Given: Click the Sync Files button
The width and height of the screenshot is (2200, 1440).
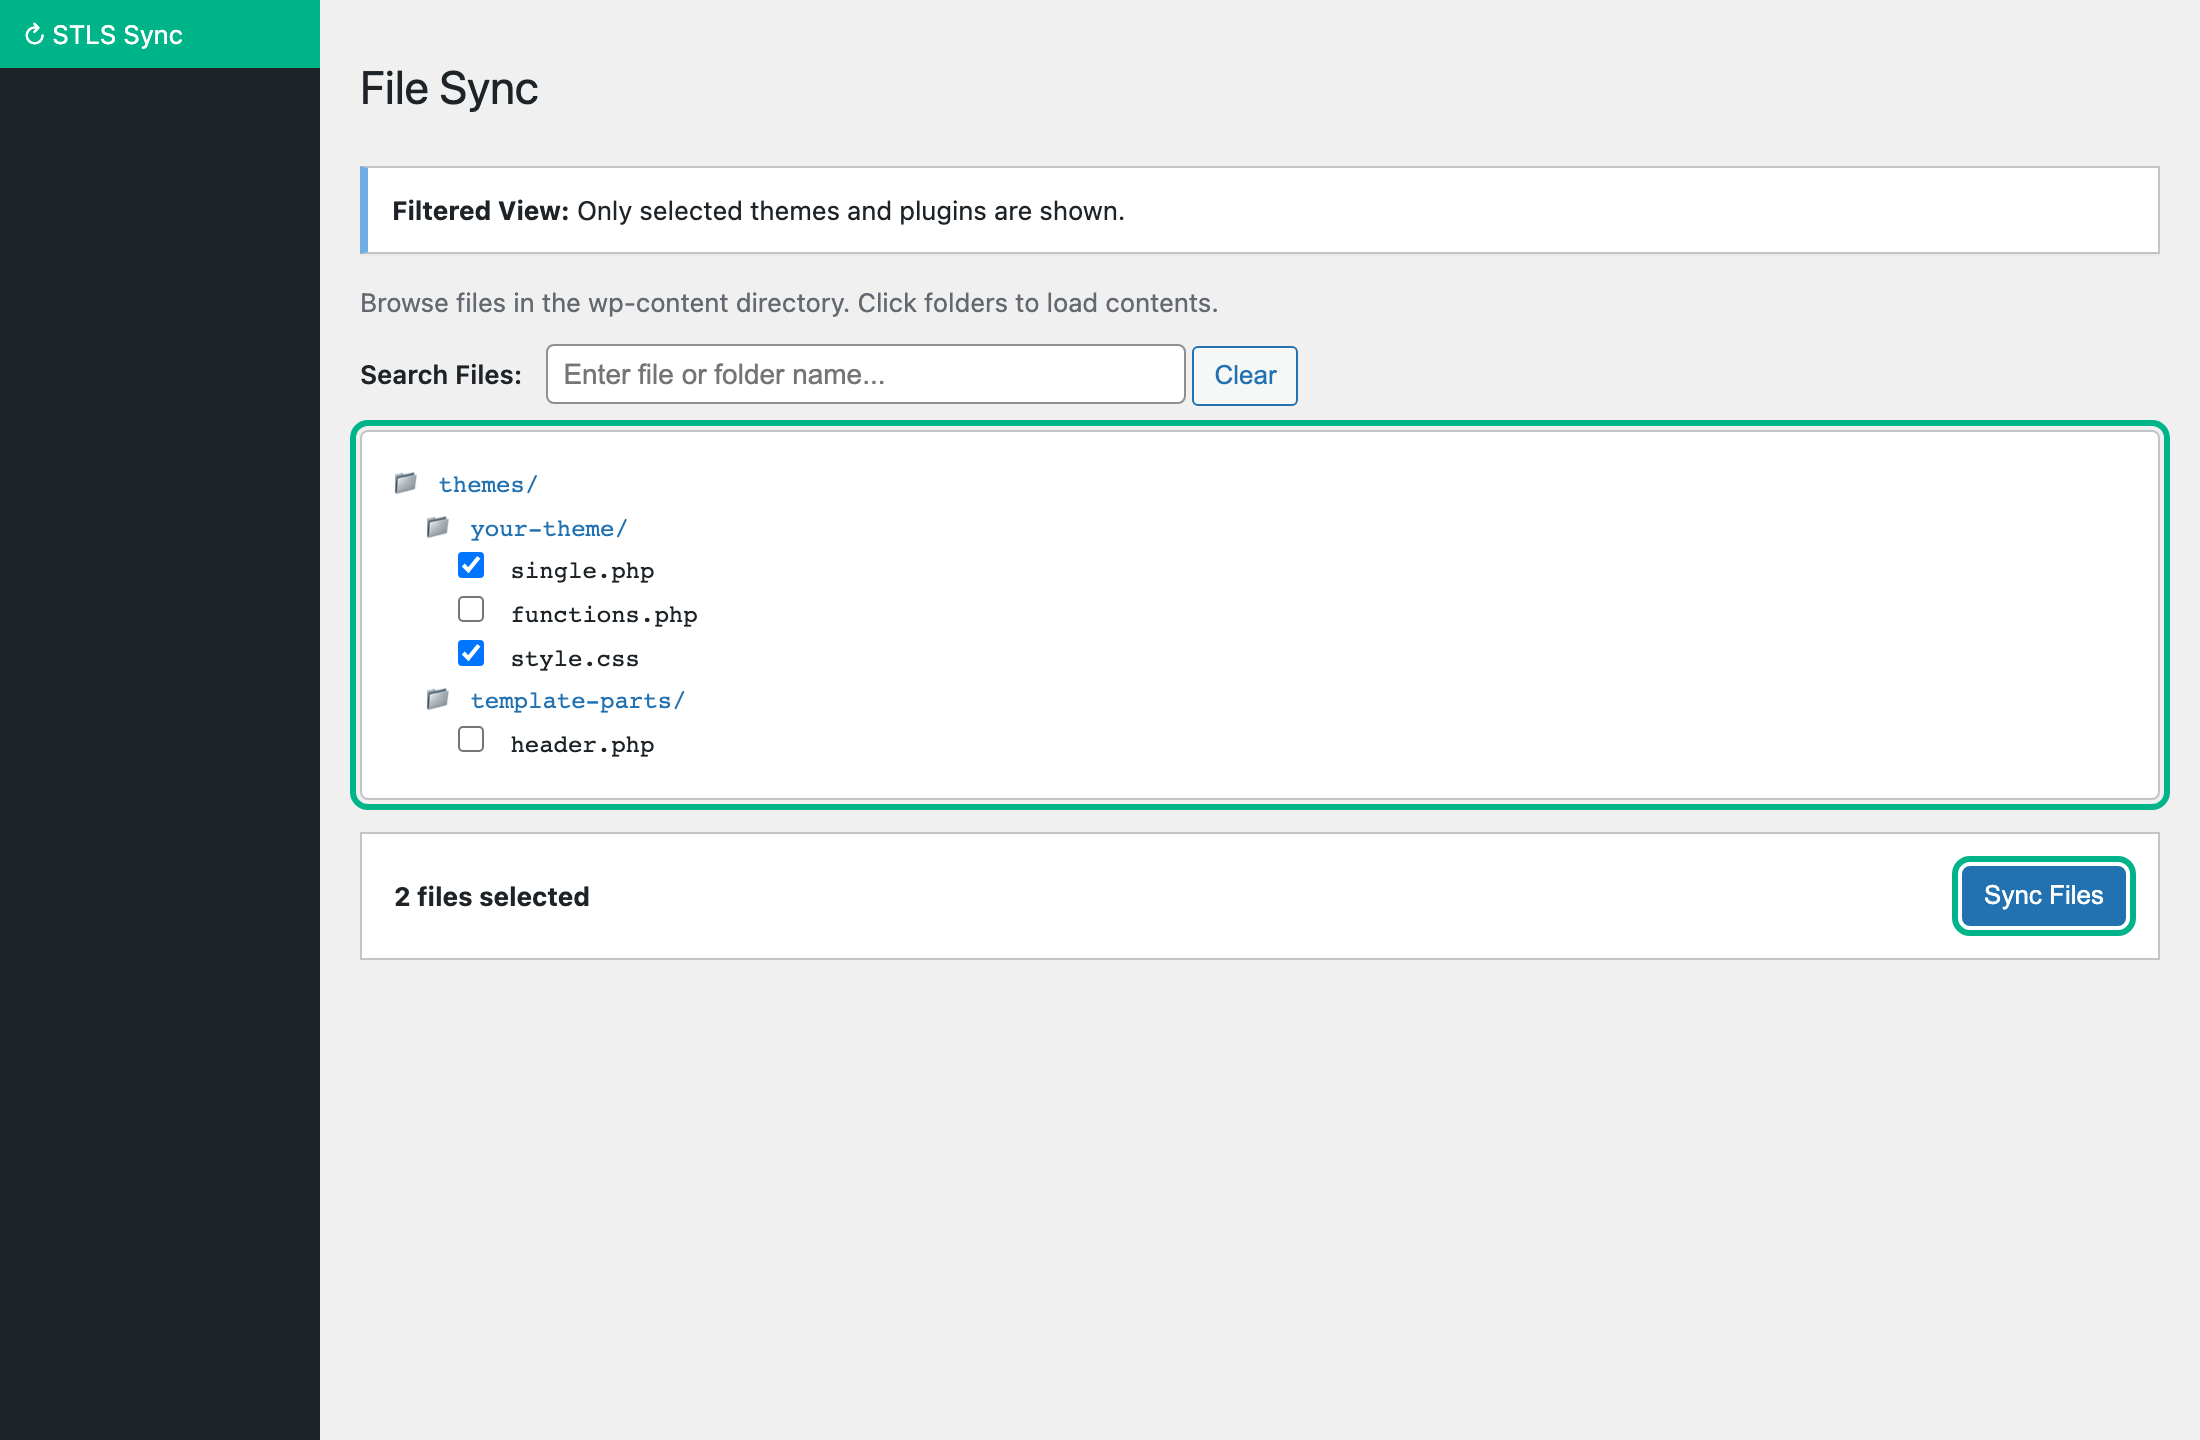Looking at the screenshot, I should [2043, 896].
